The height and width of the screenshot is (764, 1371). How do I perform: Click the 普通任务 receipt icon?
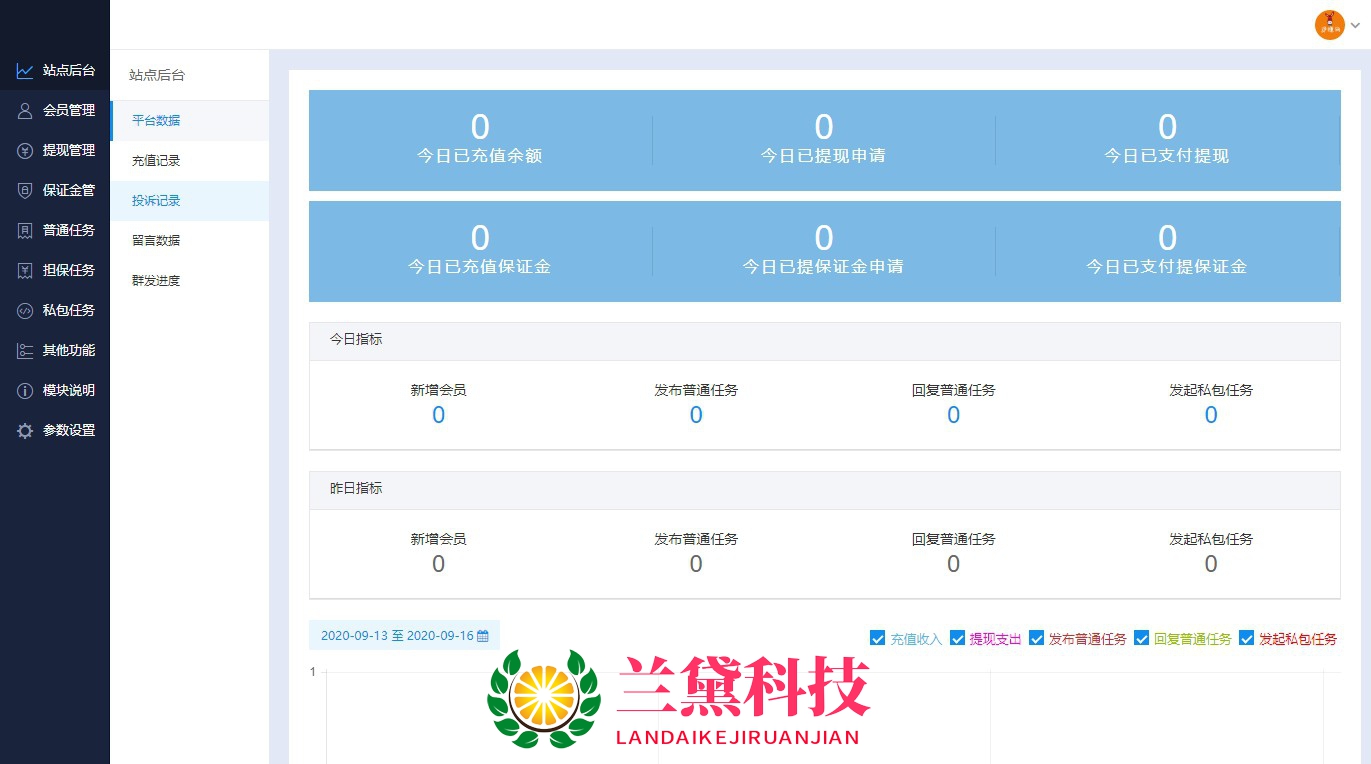(25, 231)
